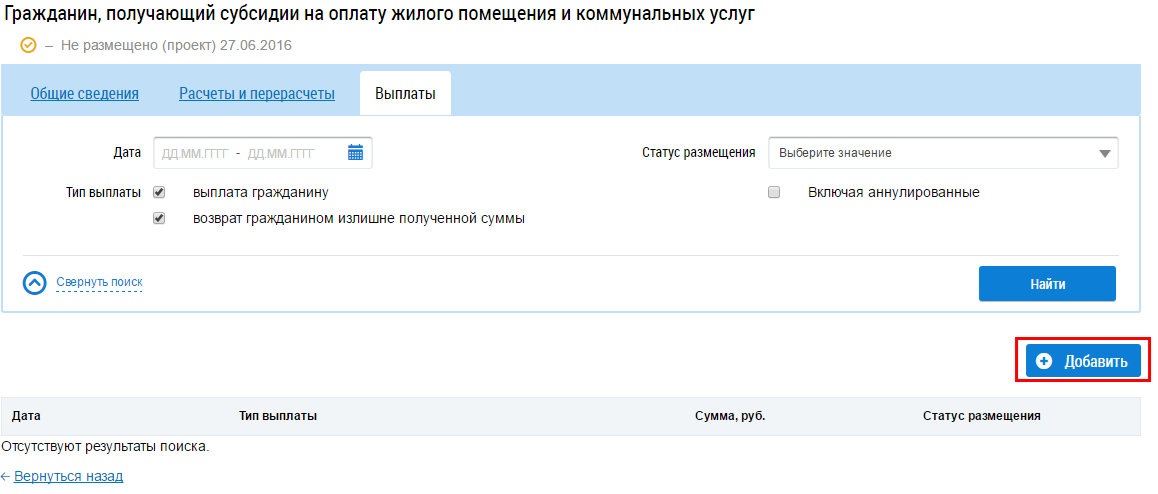
Task: Enable the "Включая аннулированные" checkbox
Action: click(x=773, y=192)
